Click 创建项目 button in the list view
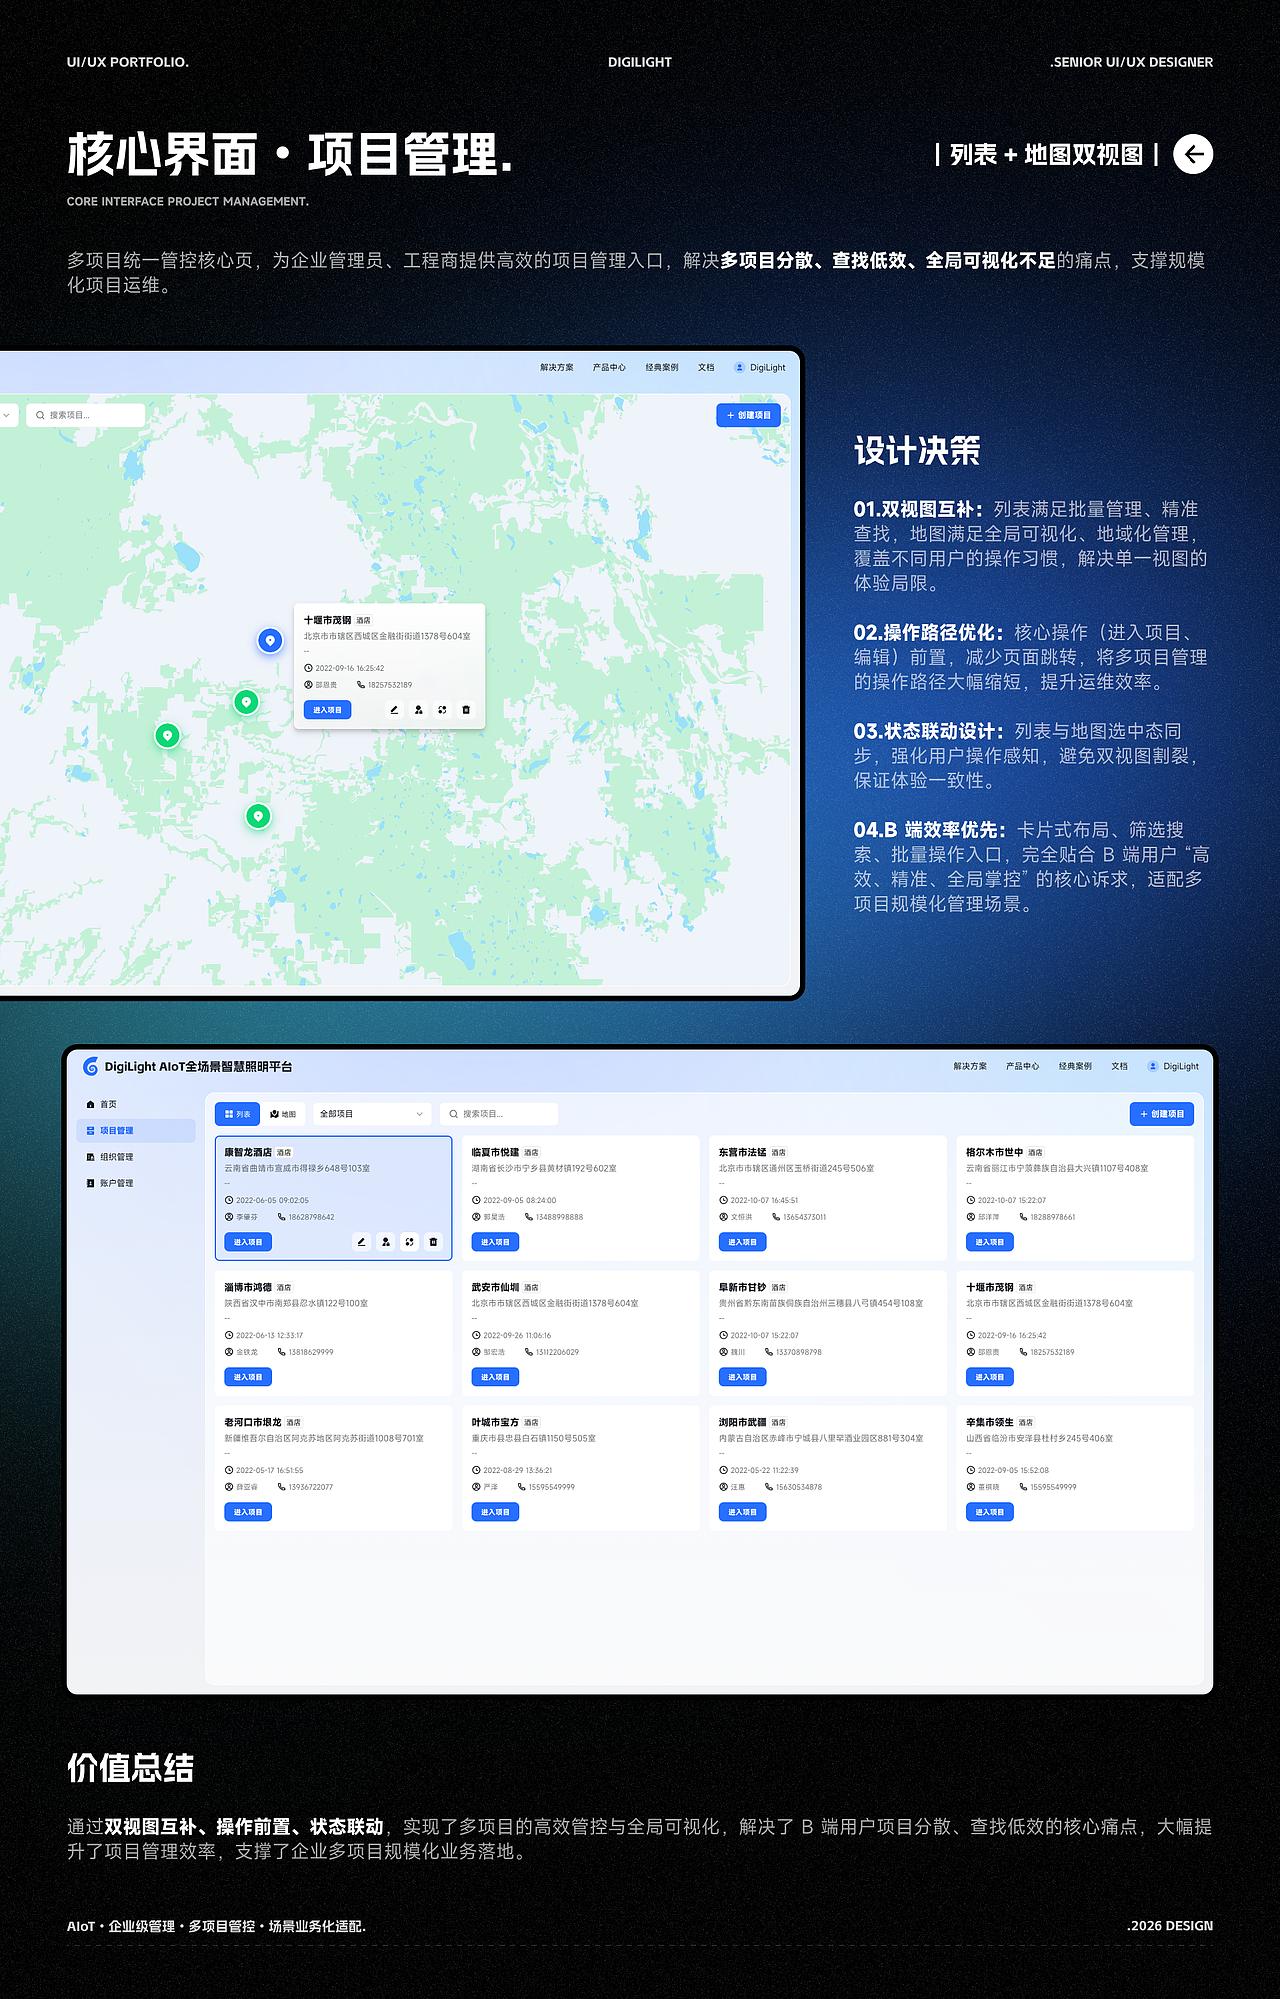Viewport: 1280px width, 1999px height. pos(1162,1114)
